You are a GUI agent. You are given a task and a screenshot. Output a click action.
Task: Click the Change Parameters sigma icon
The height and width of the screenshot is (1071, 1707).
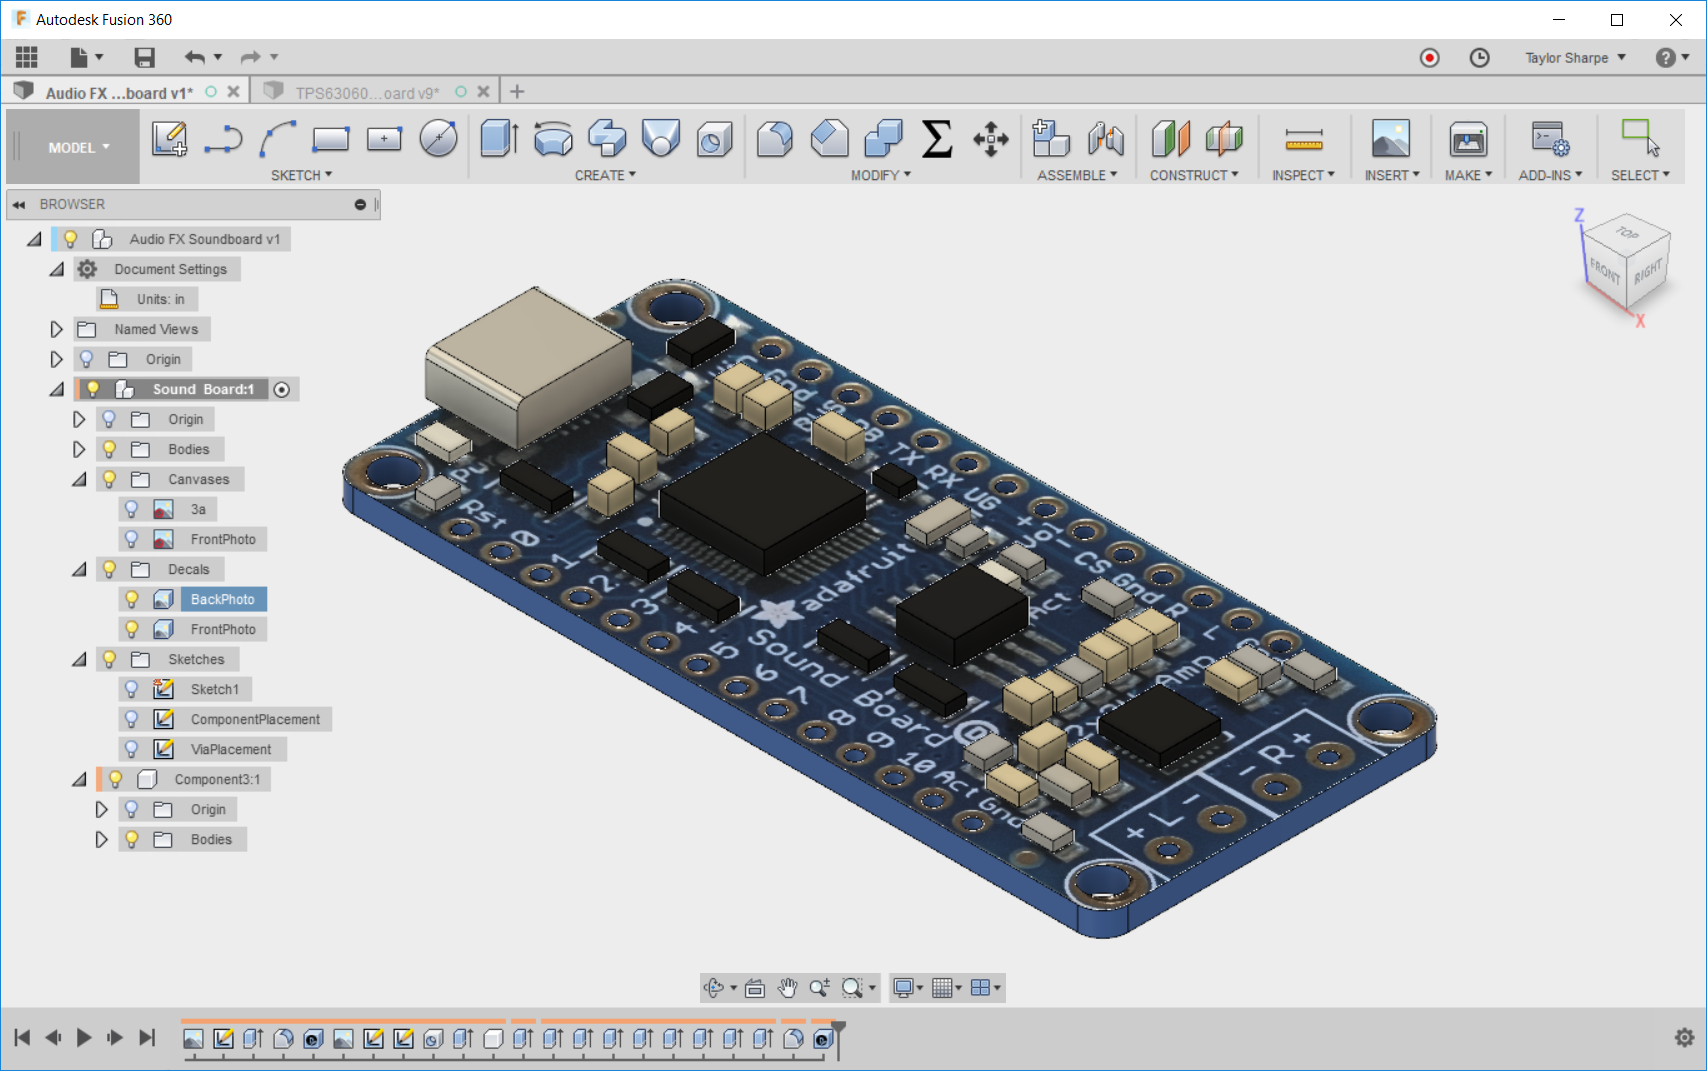[x=934, y=140]
